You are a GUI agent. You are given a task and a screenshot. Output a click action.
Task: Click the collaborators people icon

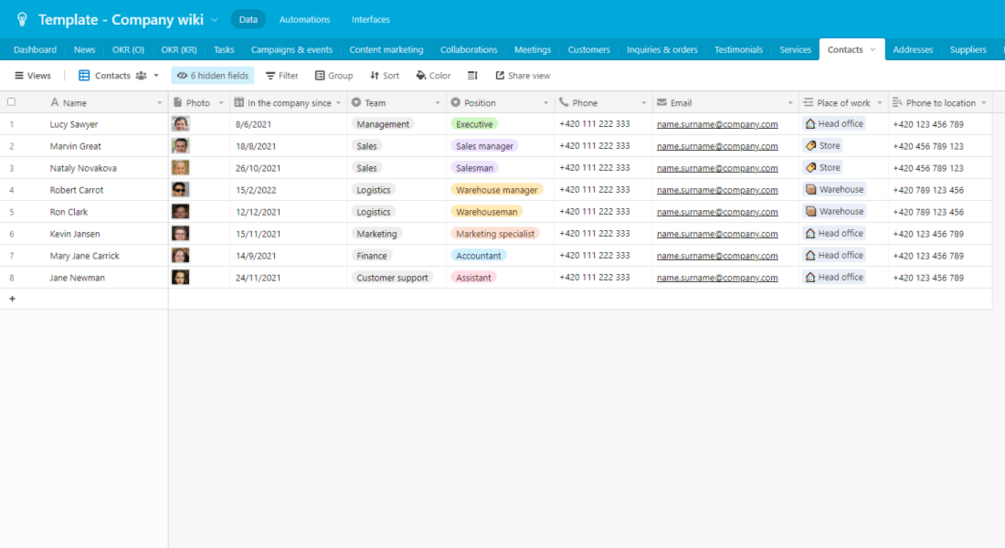click(141, 76)
